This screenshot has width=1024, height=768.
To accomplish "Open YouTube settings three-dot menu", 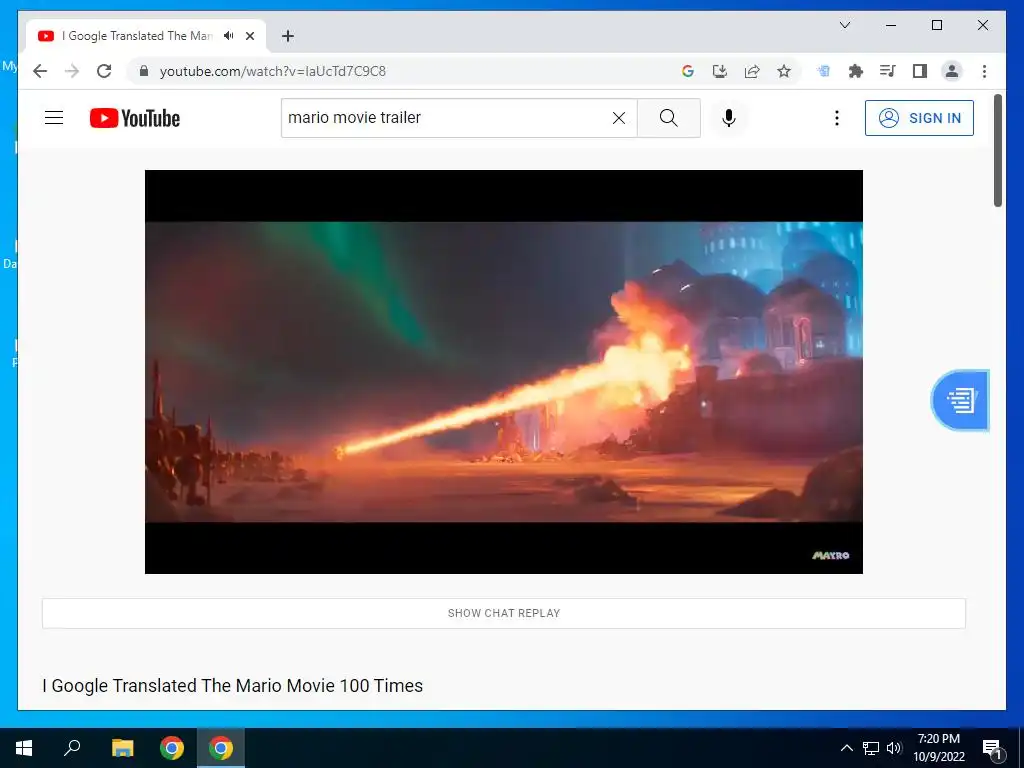I will click(837, 118).
